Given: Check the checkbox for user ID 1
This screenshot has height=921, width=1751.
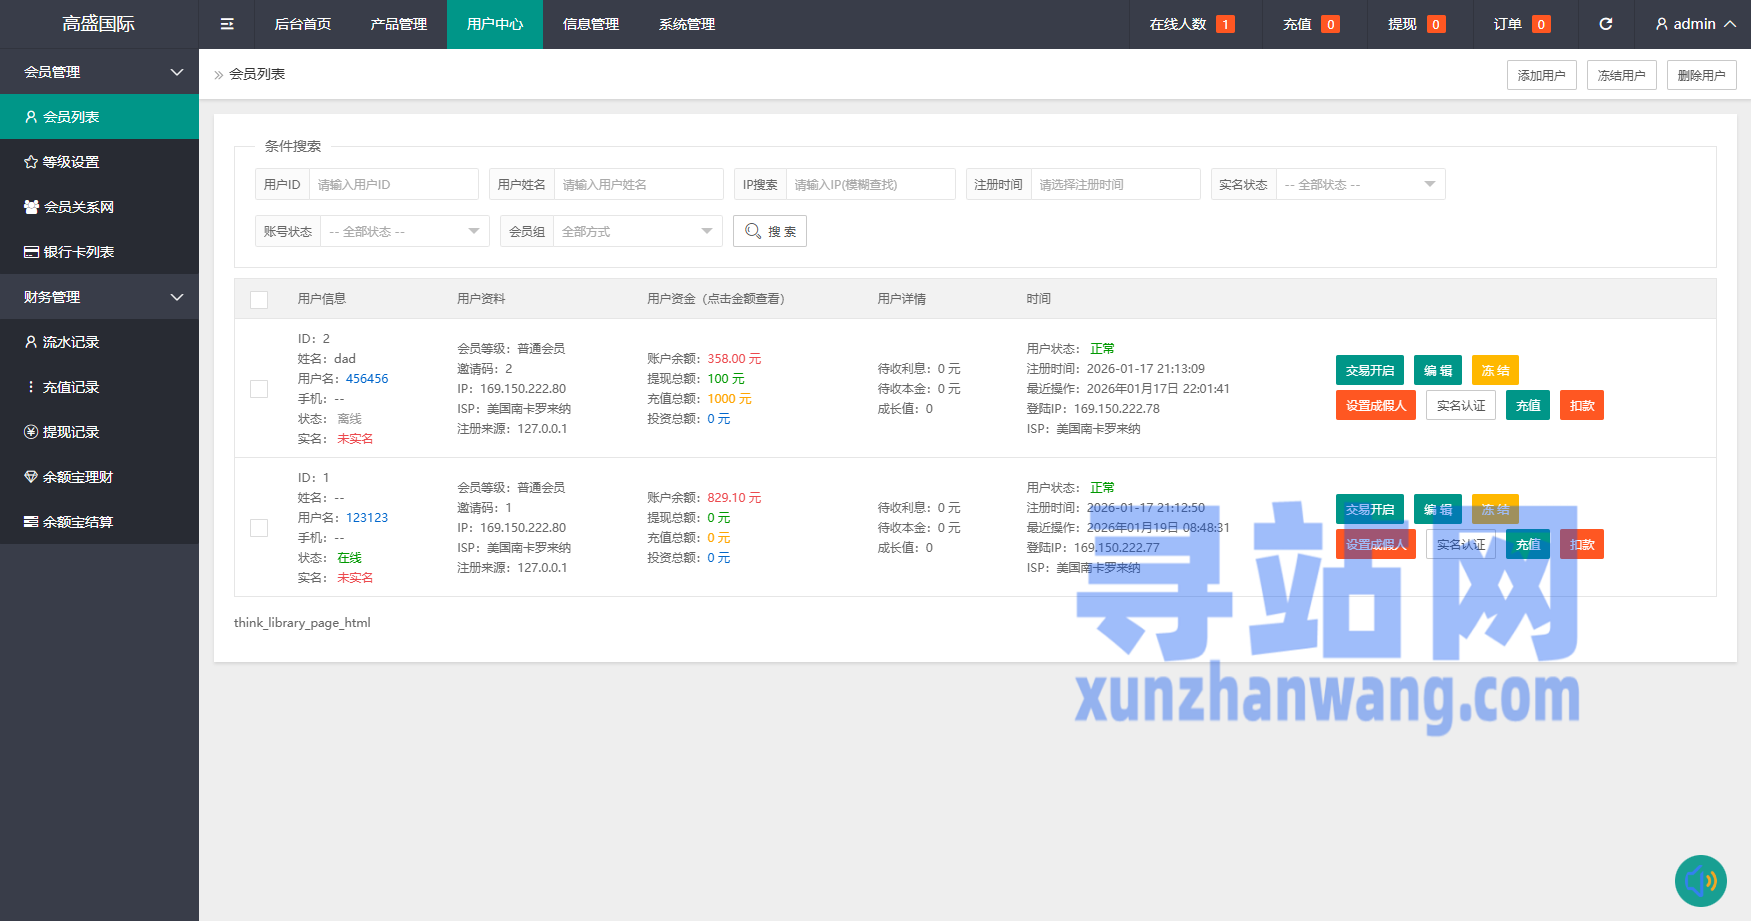Looking at the screenshot, I should click(259, 528).
